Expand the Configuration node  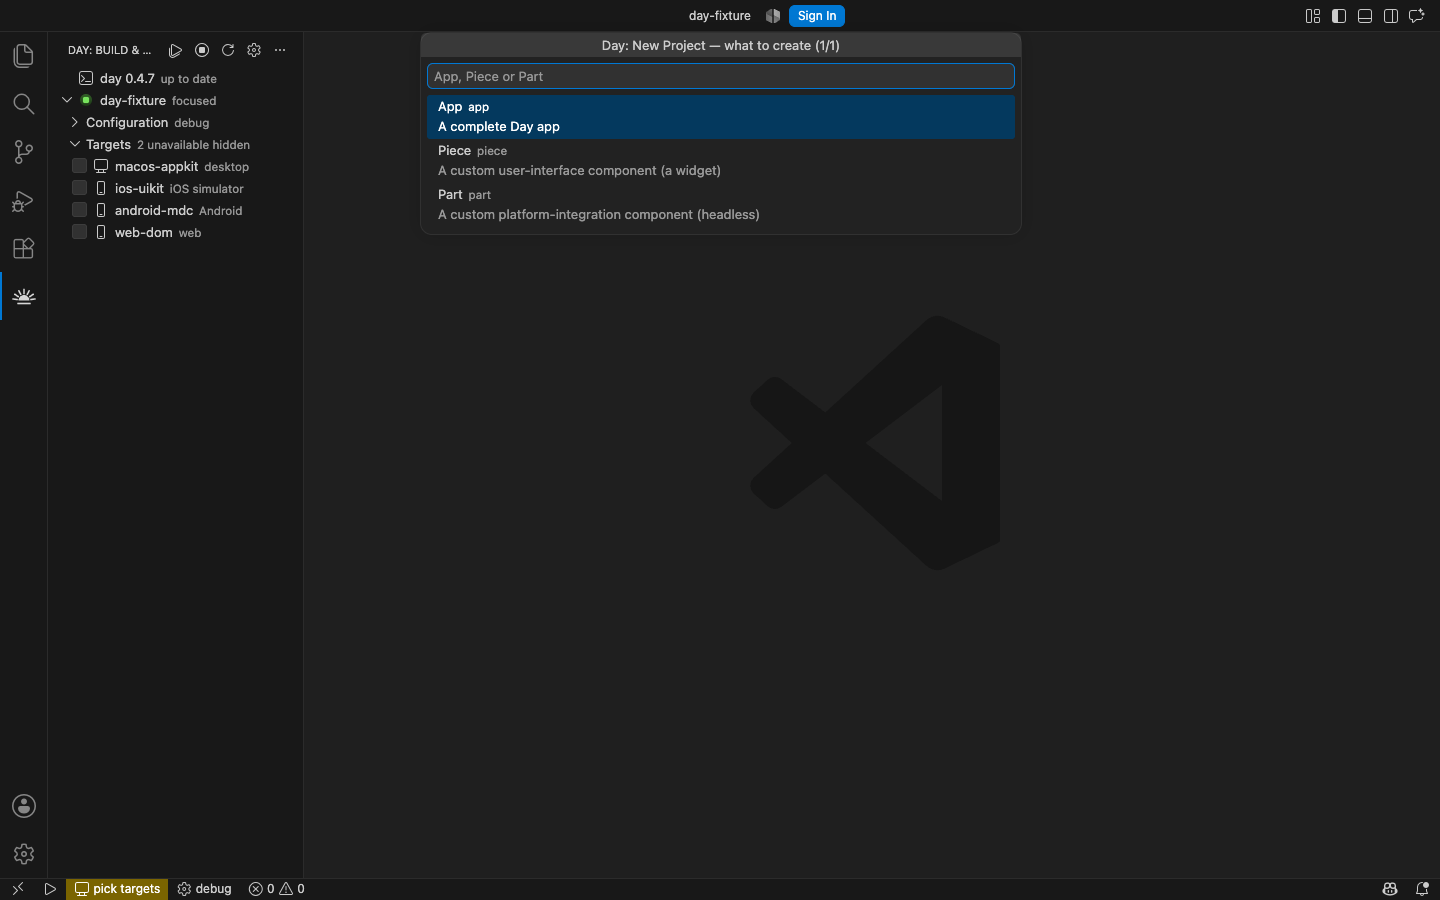pyautogui.click(x=74, y=122)
